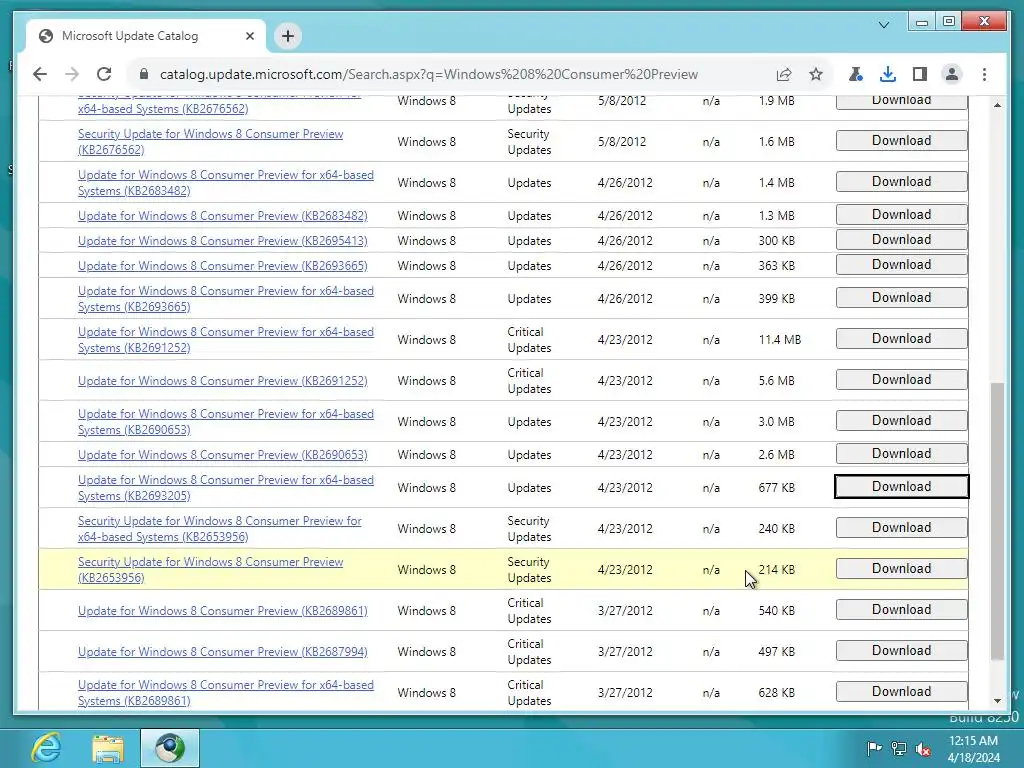Open the tab search chevron
This screenshot has height=768, width=1024.
pyautogui.click(x=884, y=25)
